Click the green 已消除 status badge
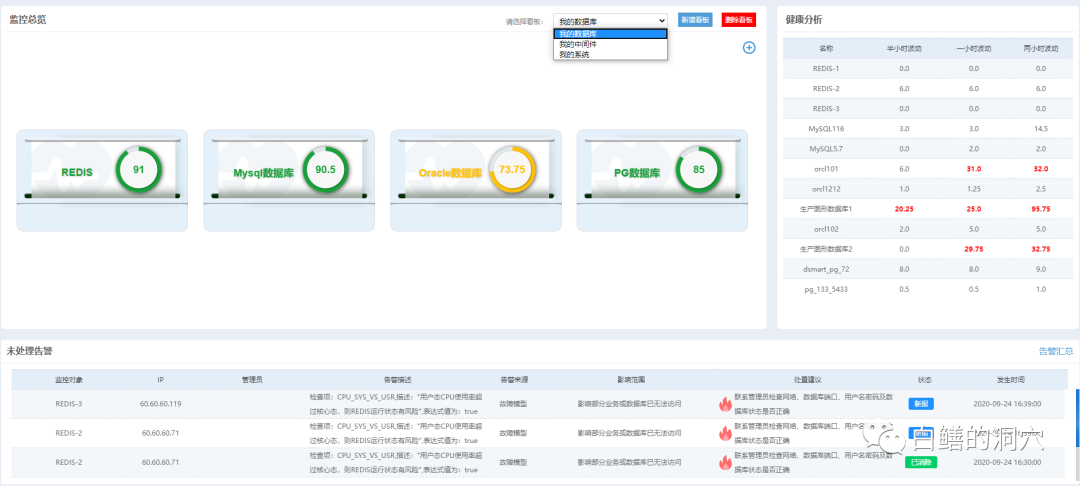1080x486 pixels. pos(920,462)
